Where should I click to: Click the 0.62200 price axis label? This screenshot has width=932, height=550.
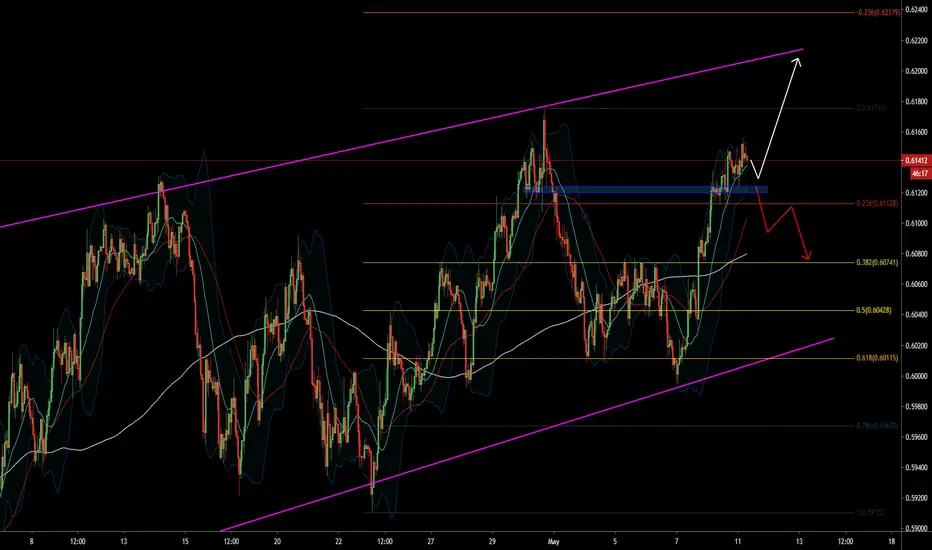(x=916, y=41)
